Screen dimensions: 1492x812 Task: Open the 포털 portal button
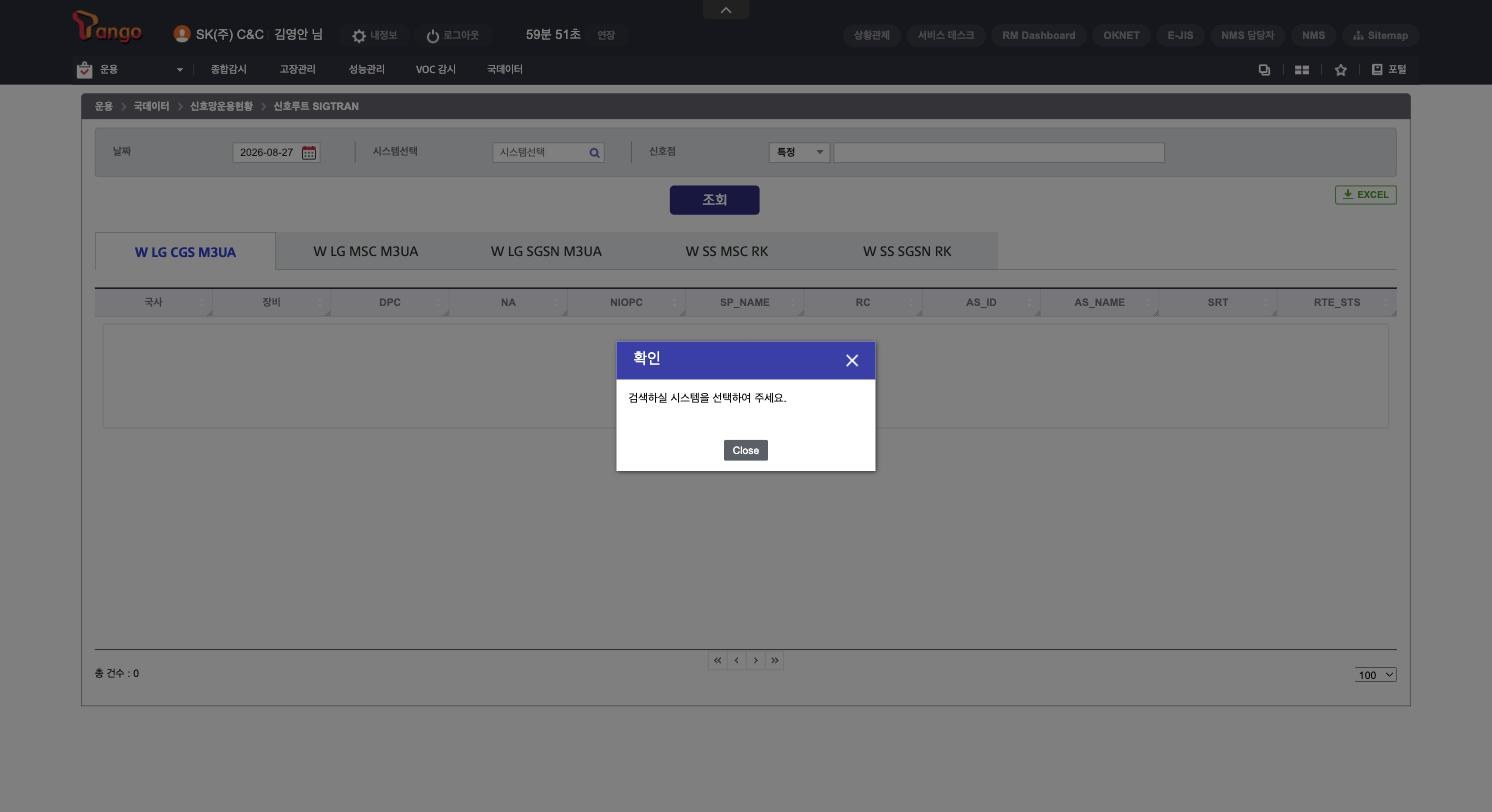point(1389,70)
